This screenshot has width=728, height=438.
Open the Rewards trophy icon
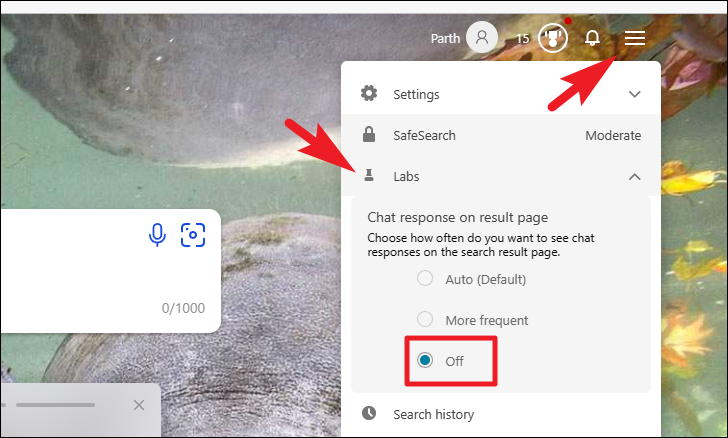(553, 38)
